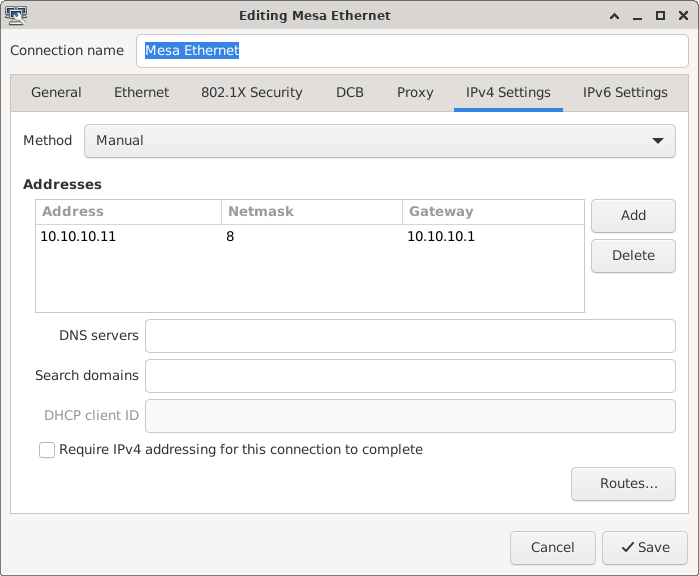Go to the 802.1X Security tab

tap(251, 93)
